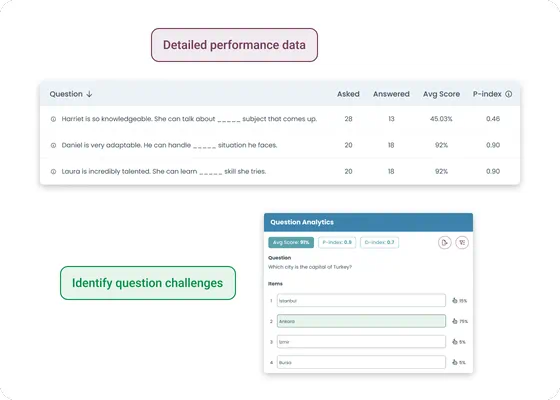Viewport: 560px width, 400px height.
Task: Click the info icon beside the Laura question
Action: [x=53, y=171]
